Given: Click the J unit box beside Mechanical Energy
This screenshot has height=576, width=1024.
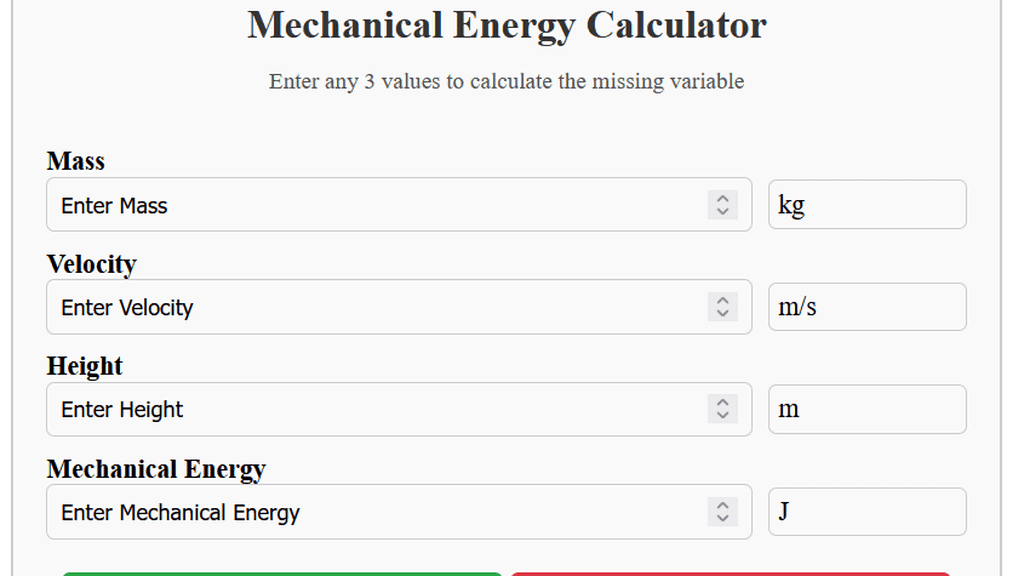Looking at the screenshot, I should pyautogui.click(x=866, y=512).
